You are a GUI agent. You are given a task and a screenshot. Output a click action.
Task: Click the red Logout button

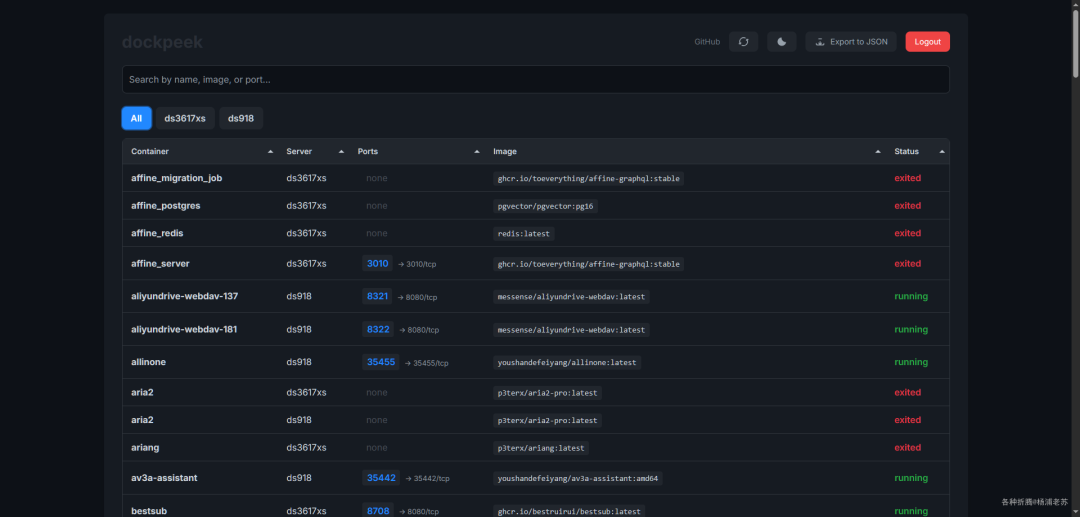click(927, 42)
